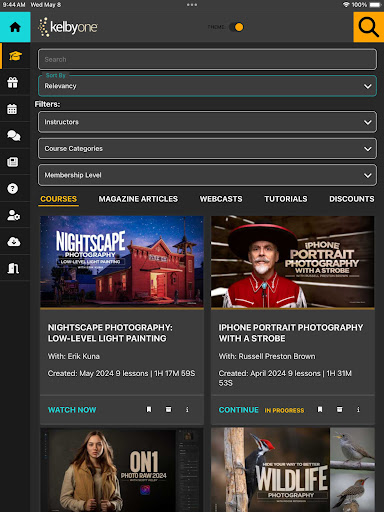
Task: Click Watch Now on Nightscape course
Action: [x=72, y=410]
